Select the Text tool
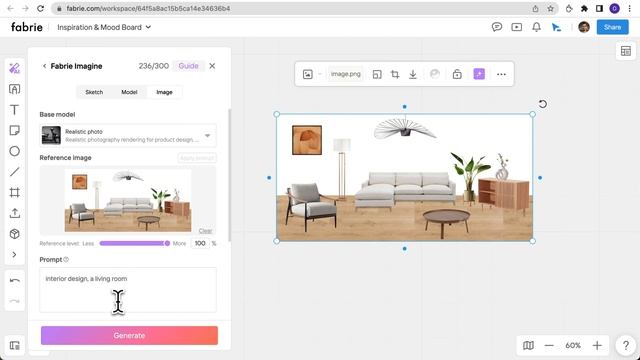The width and height of the screenshot is (640, 360). pos(14,110)
